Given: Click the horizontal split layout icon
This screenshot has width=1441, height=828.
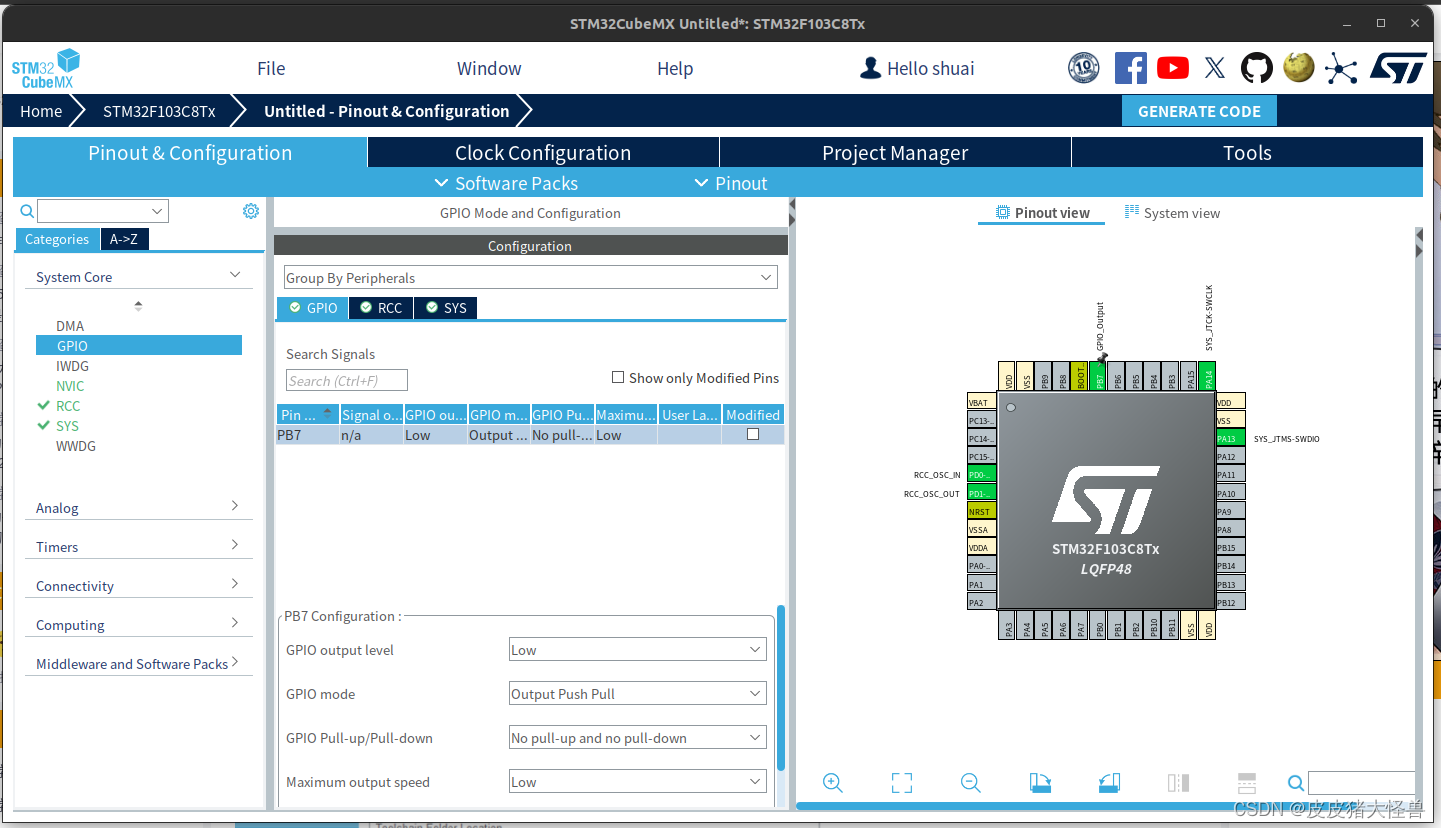Looking at the screenshot, I should (x=1247, y=783).
